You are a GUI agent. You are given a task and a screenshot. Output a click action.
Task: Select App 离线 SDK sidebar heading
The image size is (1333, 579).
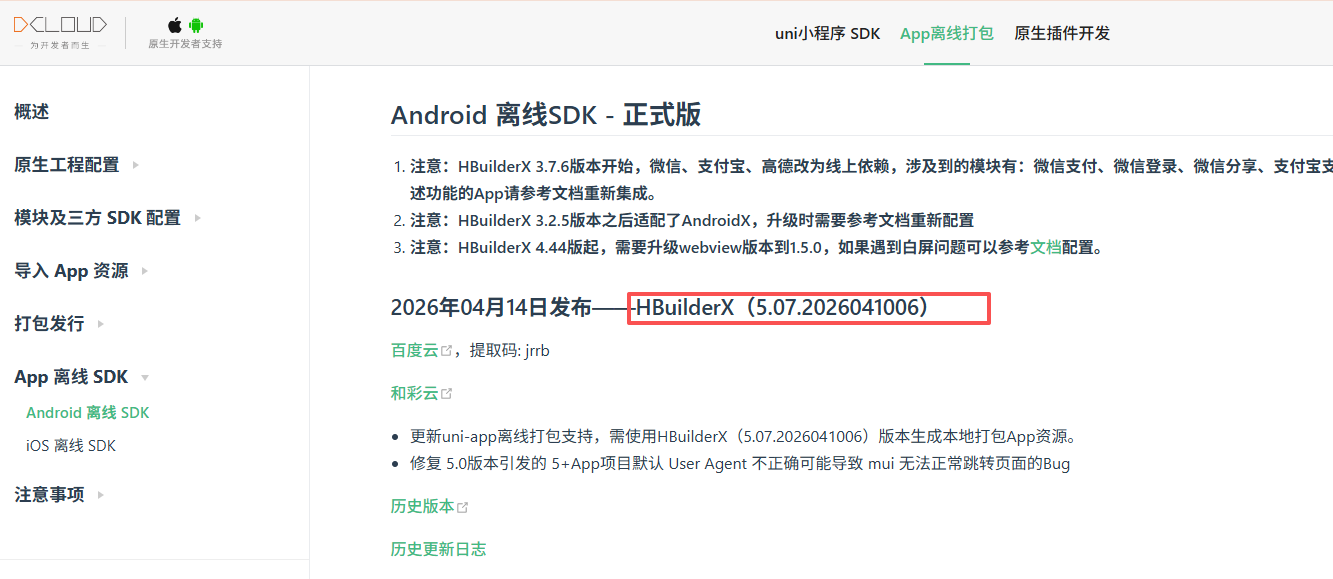pos(71,377)
